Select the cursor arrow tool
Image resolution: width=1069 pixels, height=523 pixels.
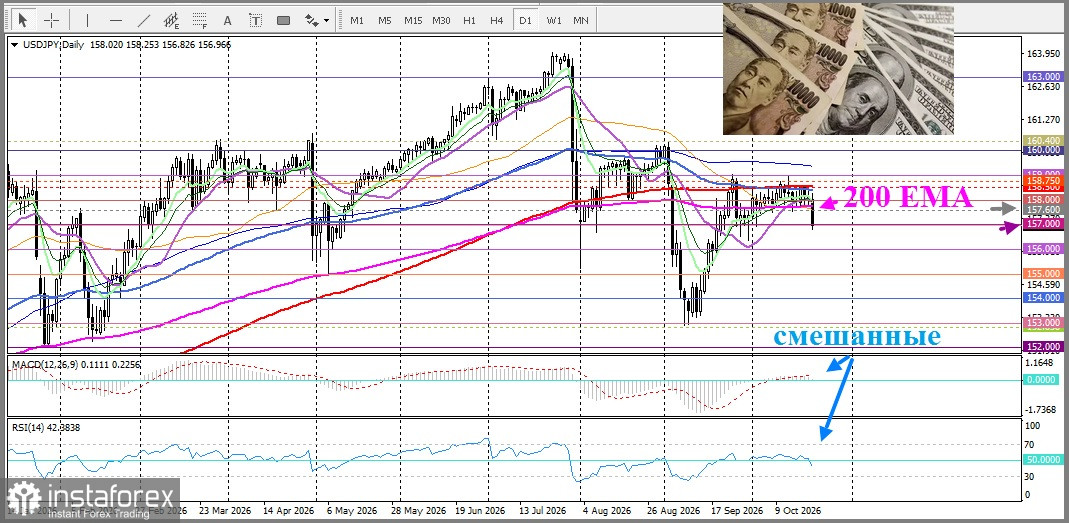tap(23, 20)
